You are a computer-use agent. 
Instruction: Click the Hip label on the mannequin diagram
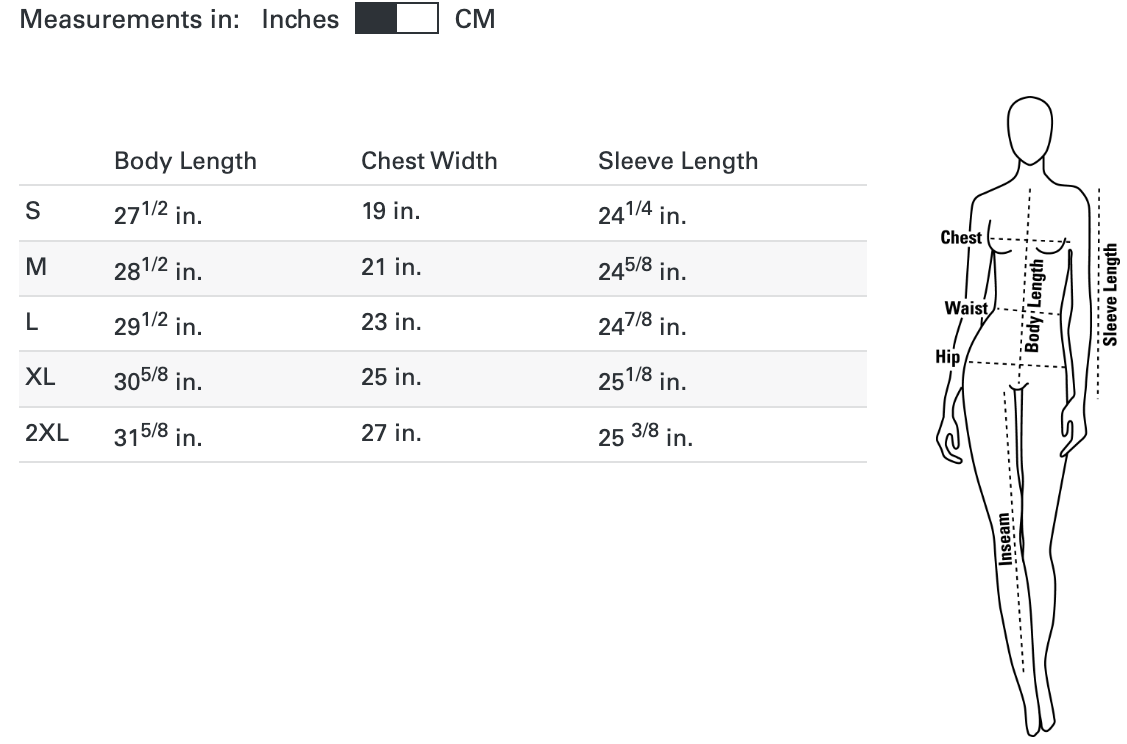coord(947,357)
